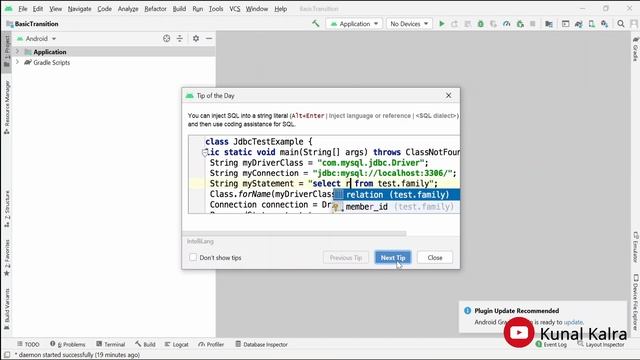640x360 pixels.
Task: Open Project panel gear settings
Action: point(196,38)
